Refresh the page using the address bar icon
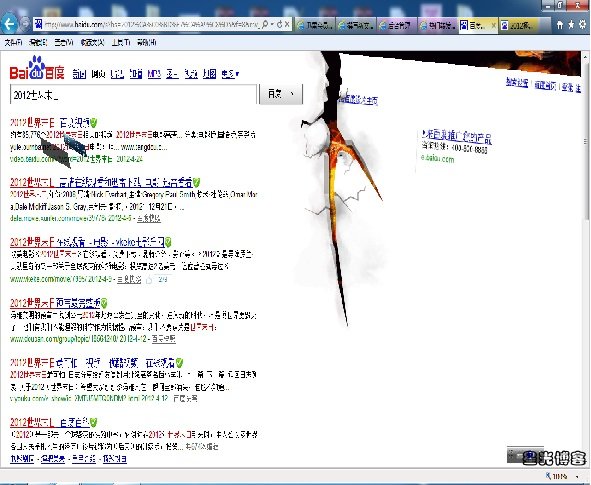 click(x=279, y=24)
